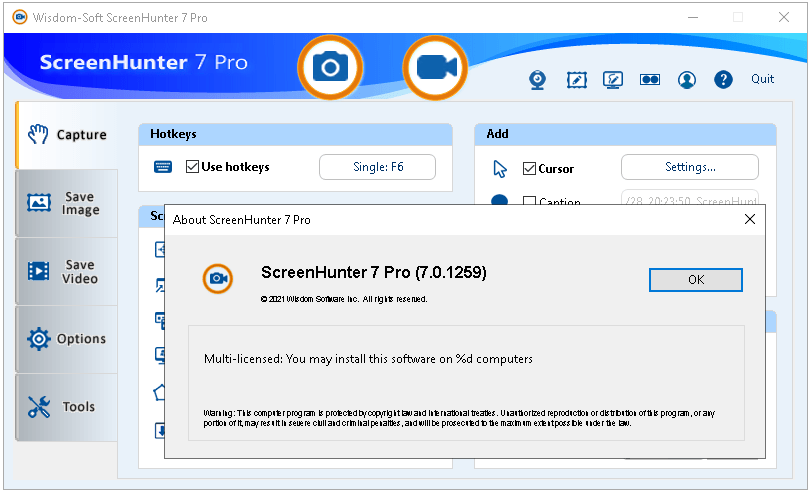Viewport: 810px width, 492px height.
Task: Open the Options tab
Action: tap(67, 339)
